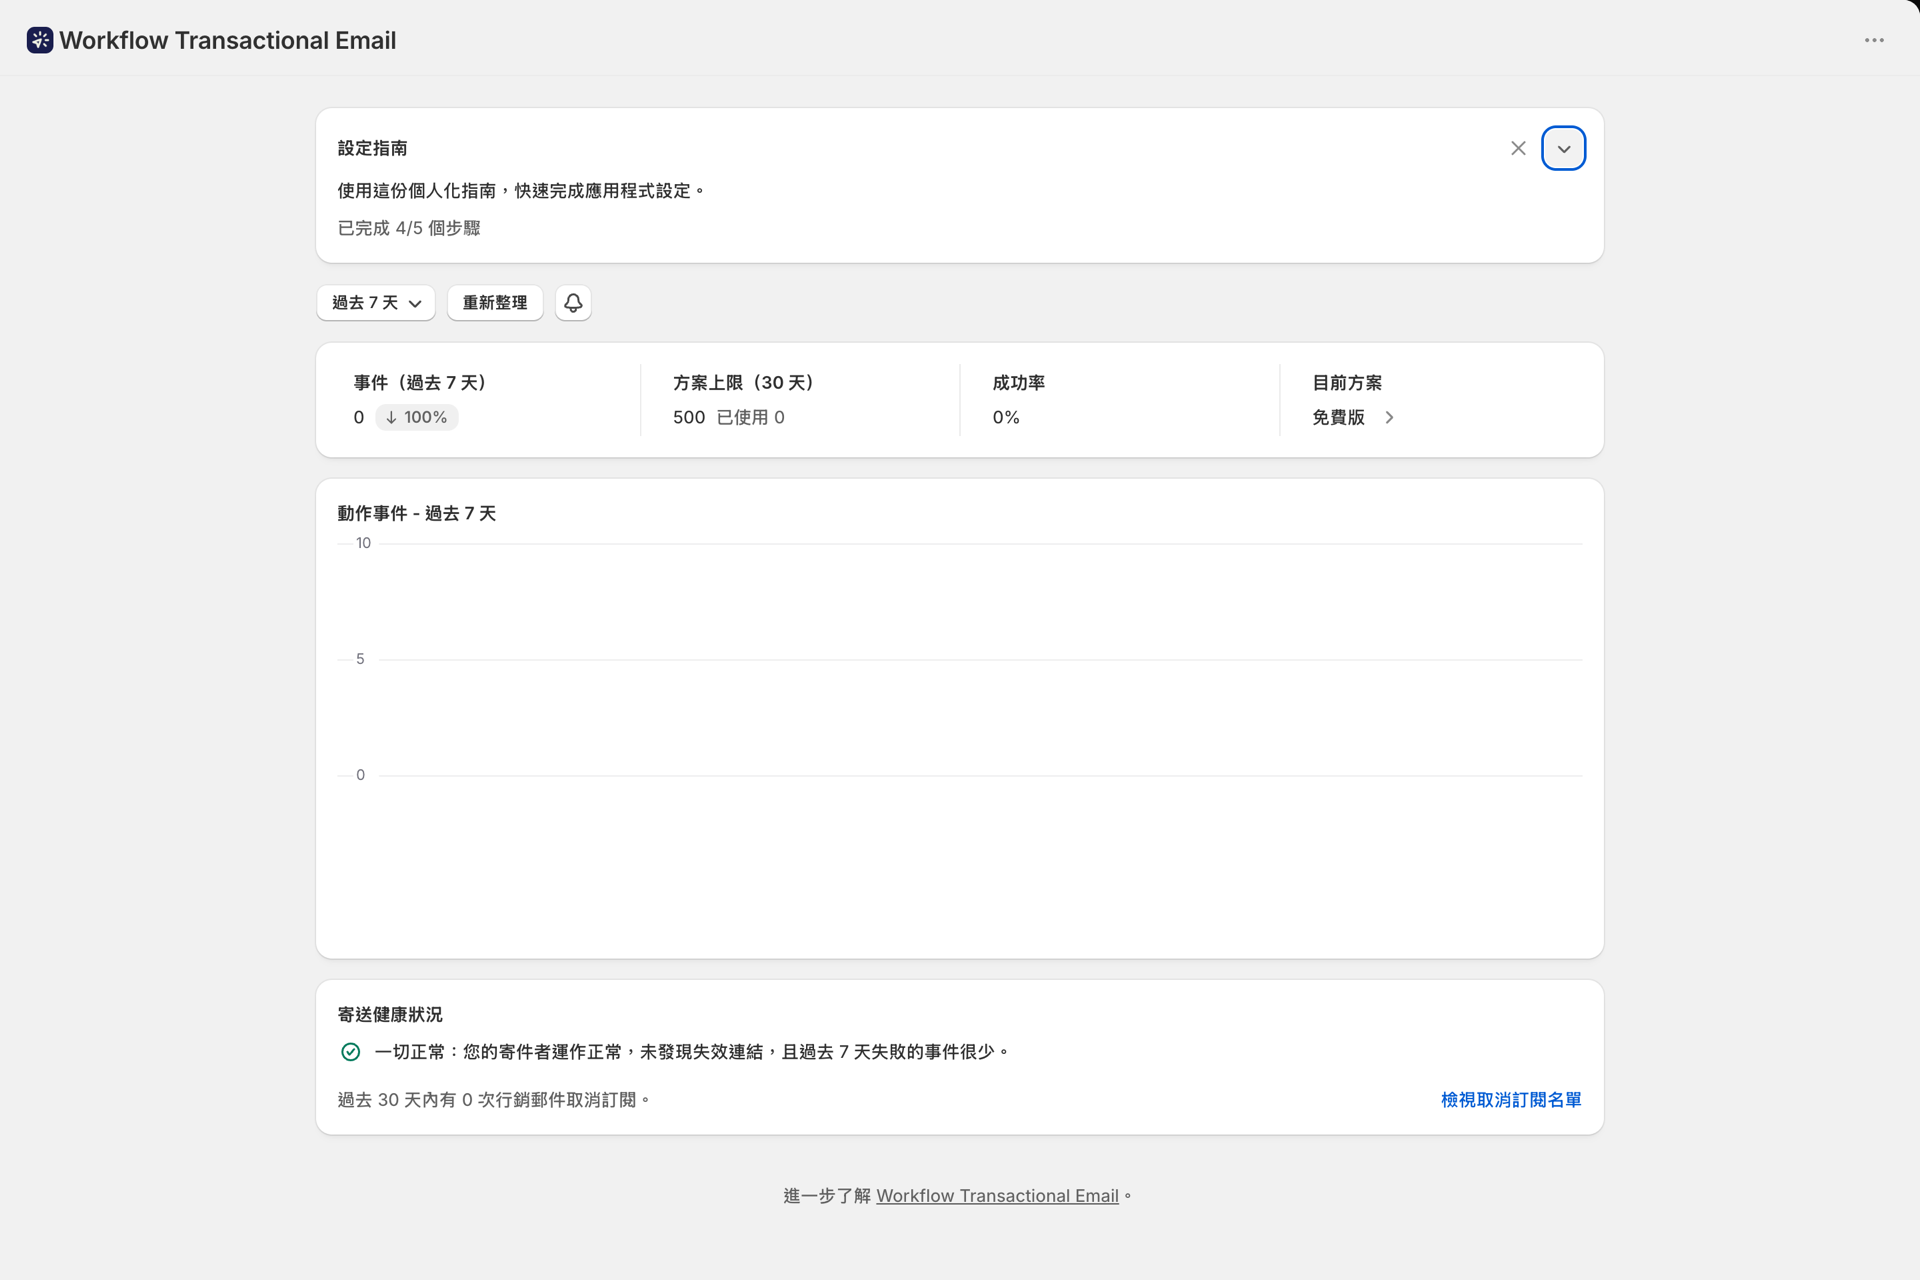Click the 方案上限（30 天）metric heading
1920x1280 pixels.
click(743, 383)
